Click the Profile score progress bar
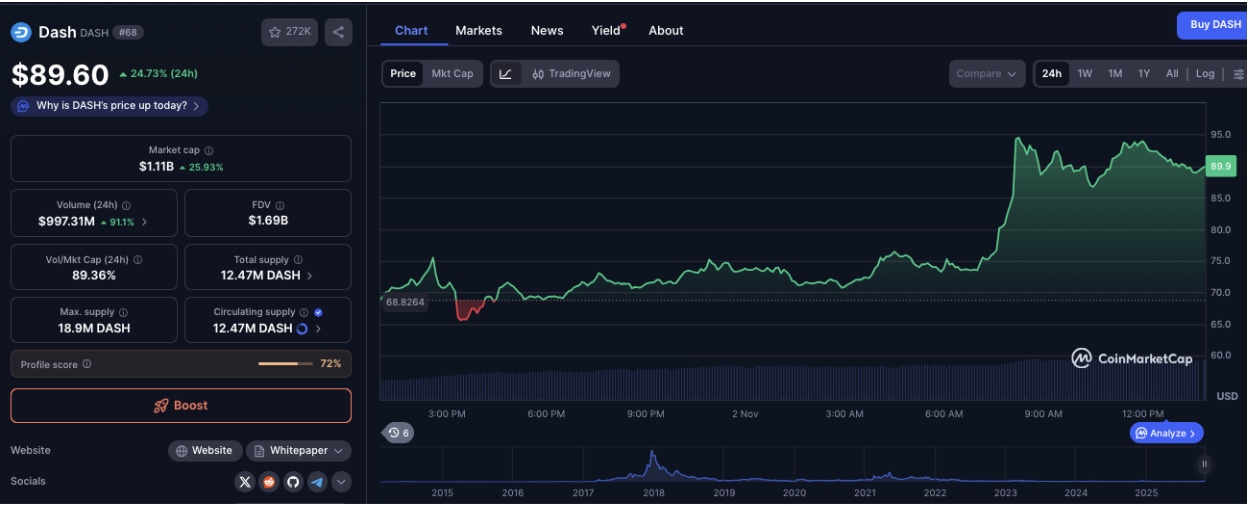The height and width of the screenshot is (506, 1250). coord(285,364)
